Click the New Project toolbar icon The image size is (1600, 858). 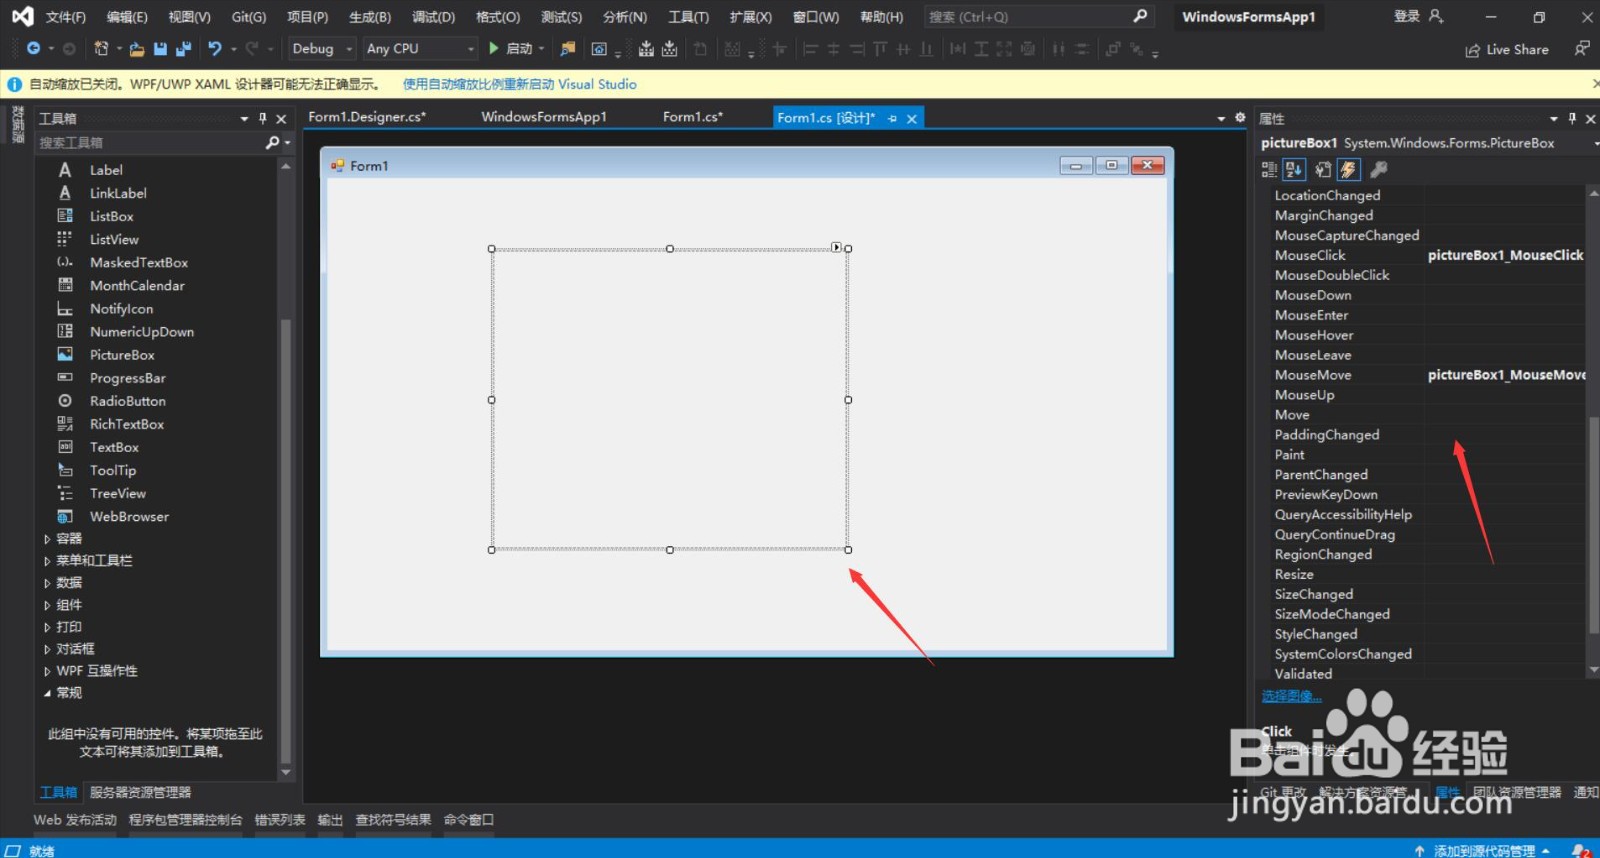click(101, 48)
